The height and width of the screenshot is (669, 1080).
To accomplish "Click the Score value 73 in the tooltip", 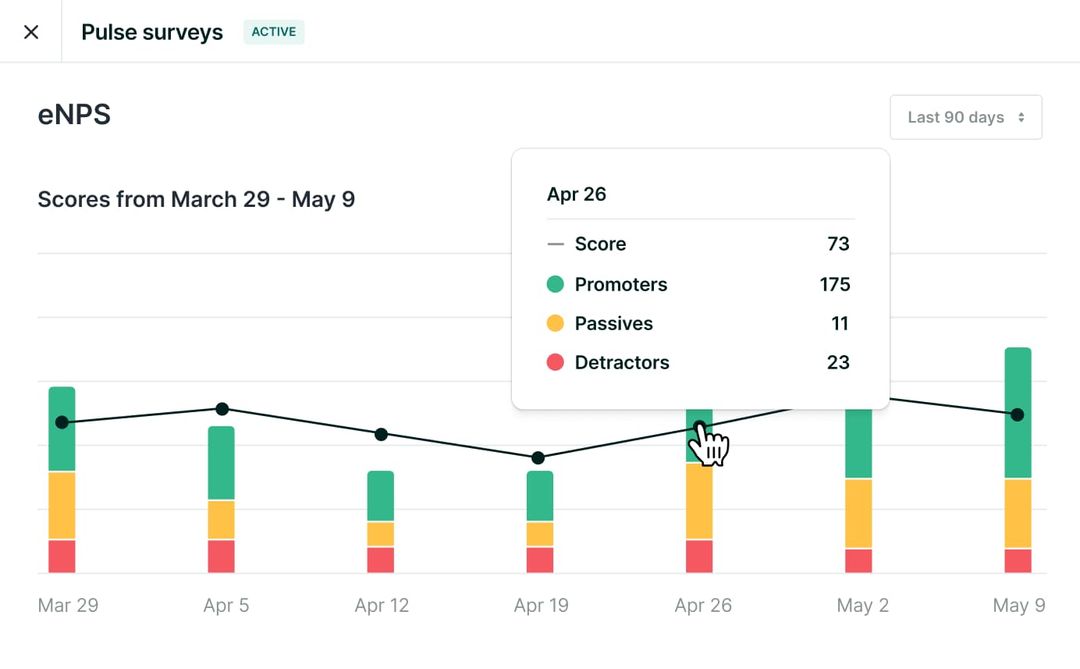I will point(838,243).
